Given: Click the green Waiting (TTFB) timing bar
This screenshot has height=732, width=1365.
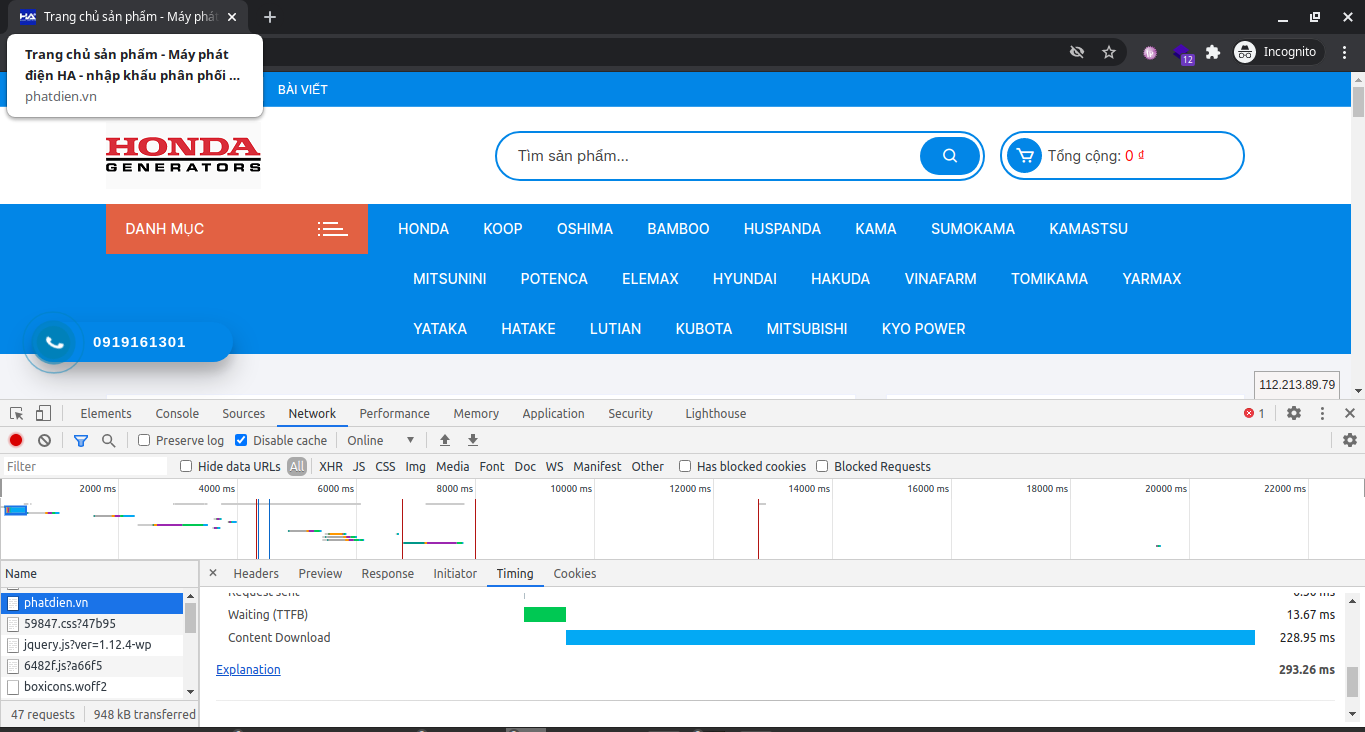Looking at the screenshot, I should pos(545,614).
